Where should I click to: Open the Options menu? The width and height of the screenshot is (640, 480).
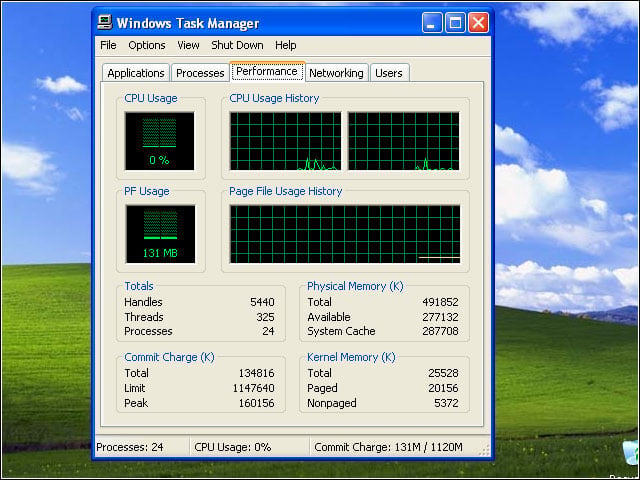point(147,45)
